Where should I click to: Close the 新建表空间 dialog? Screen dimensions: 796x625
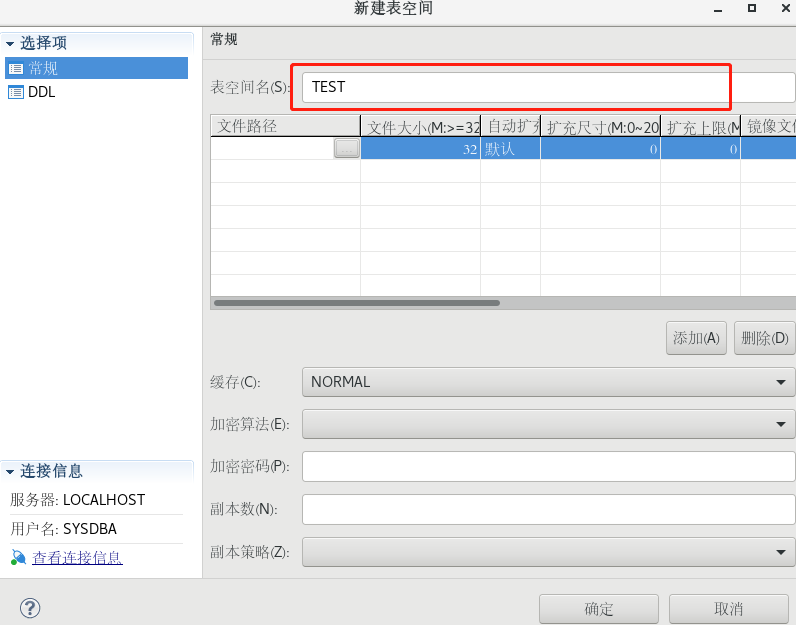pos(786,8)
